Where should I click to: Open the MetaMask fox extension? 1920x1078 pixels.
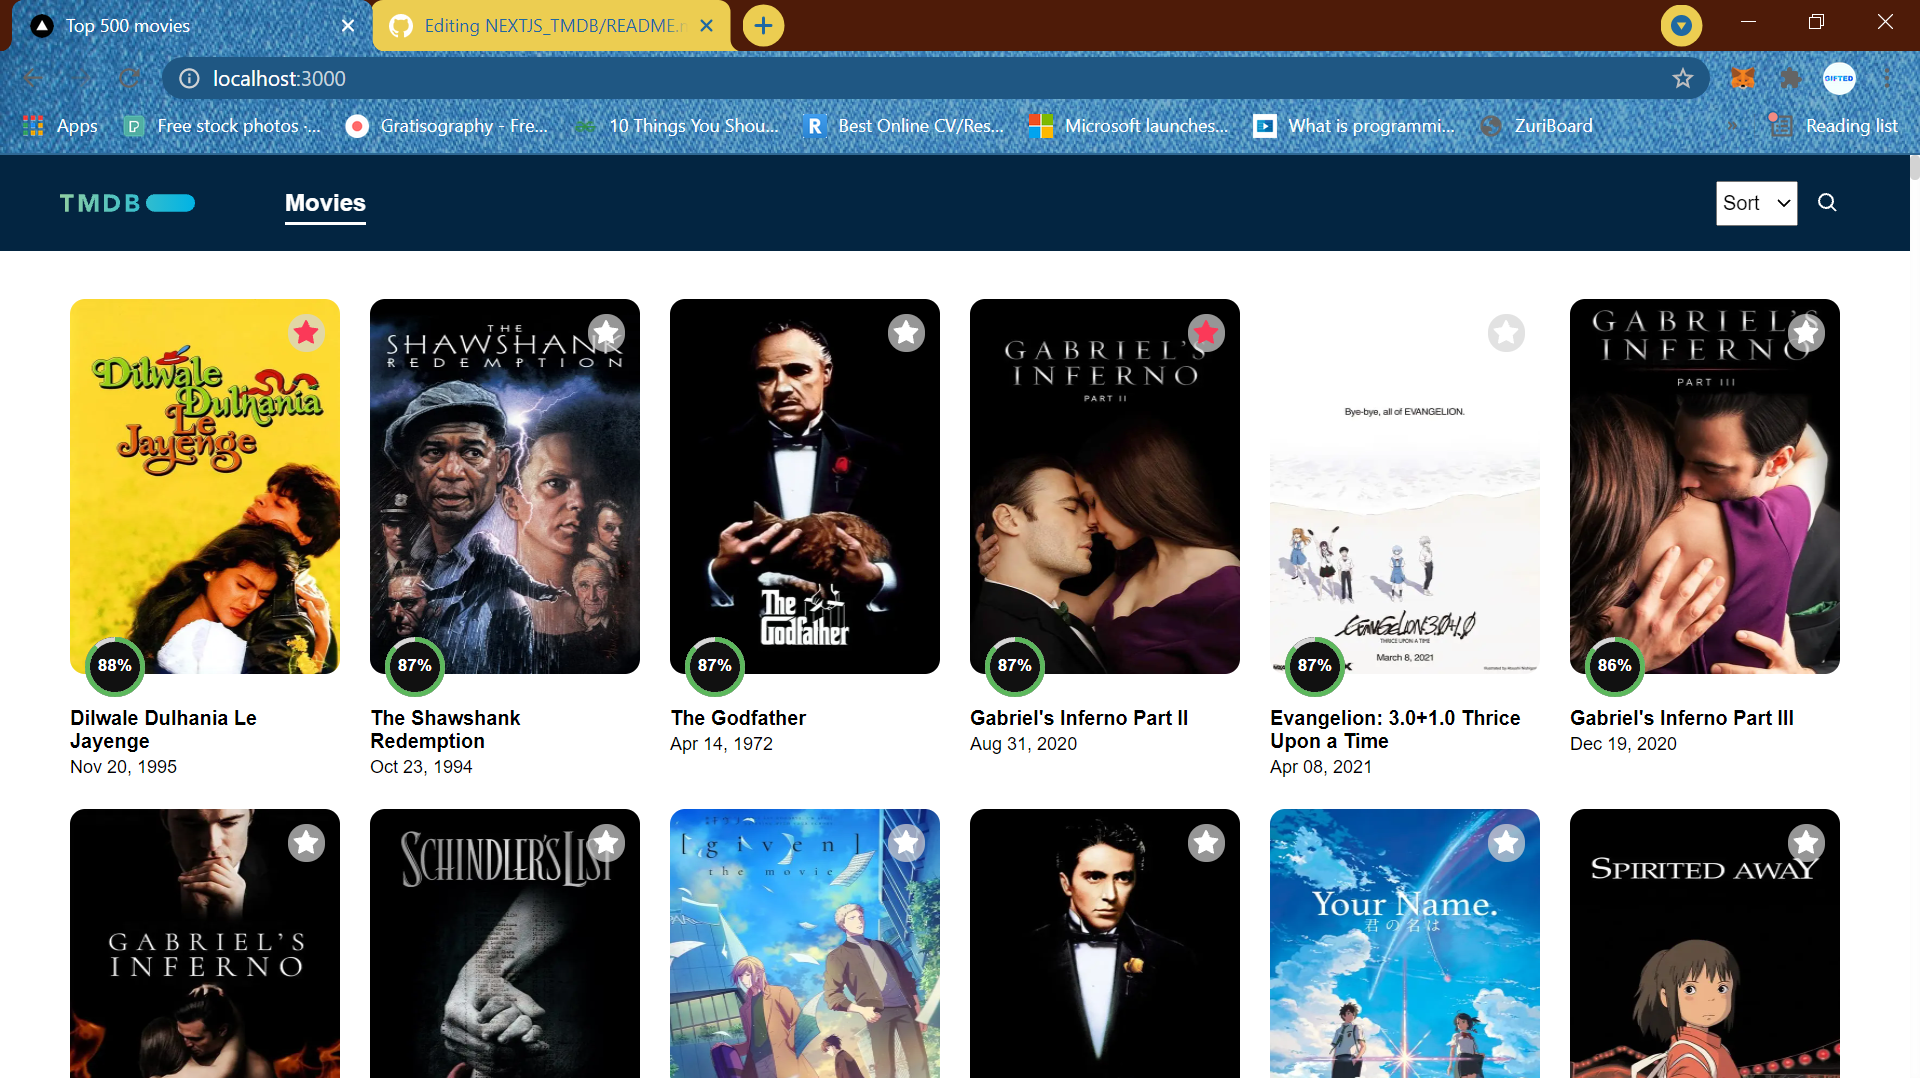pos(1743,78)
